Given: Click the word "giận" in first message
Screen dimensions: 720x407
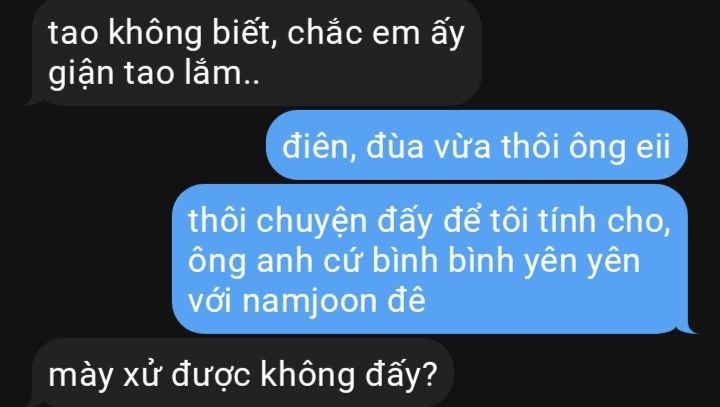Looking at the screenshot, I should tap(81, 74).
